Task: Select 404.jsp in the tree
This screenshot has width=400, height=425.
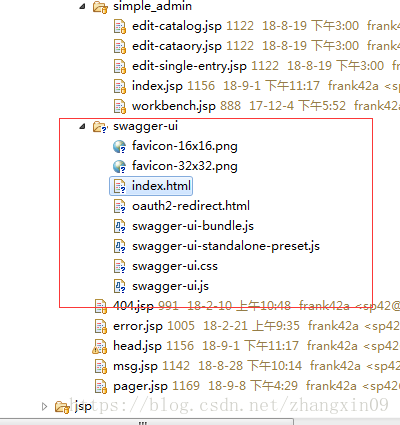Action: pyautogui.click(x=133, y=306)
